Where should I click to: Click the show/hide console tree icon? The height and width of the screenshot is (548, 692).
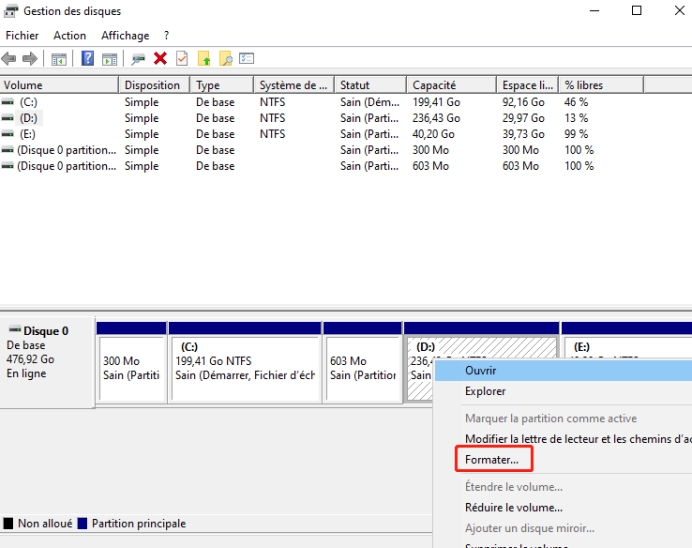59,59
